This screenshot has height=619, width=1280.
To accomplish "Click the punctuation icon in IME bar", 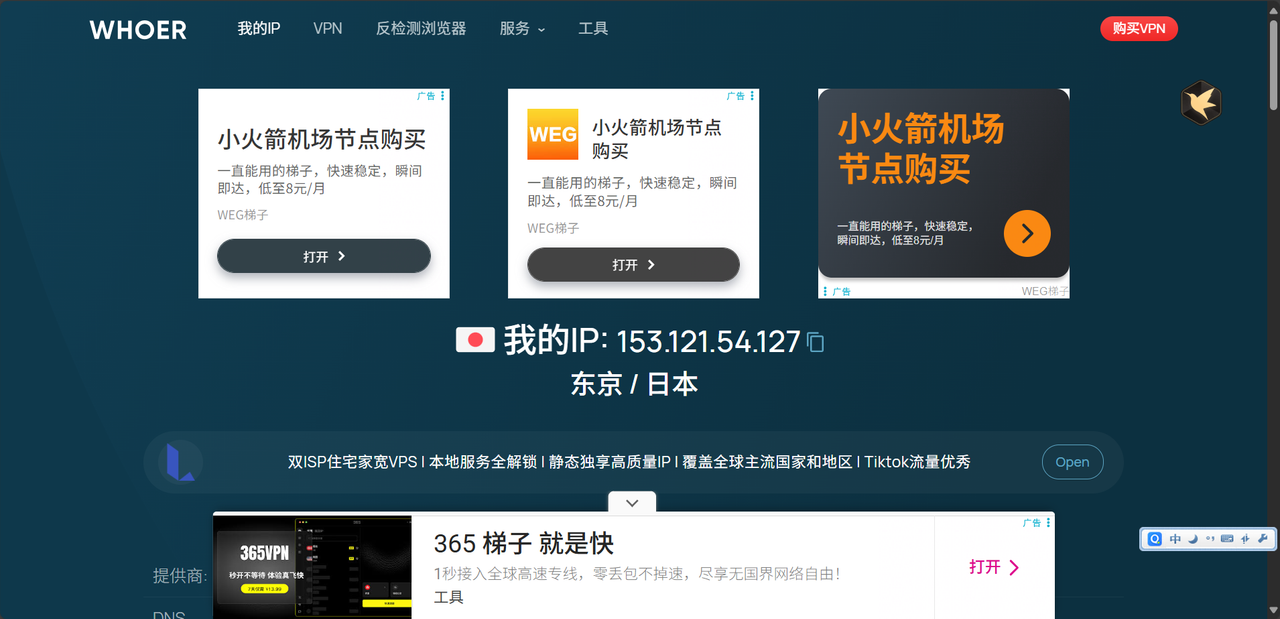I will point(1210,539).
